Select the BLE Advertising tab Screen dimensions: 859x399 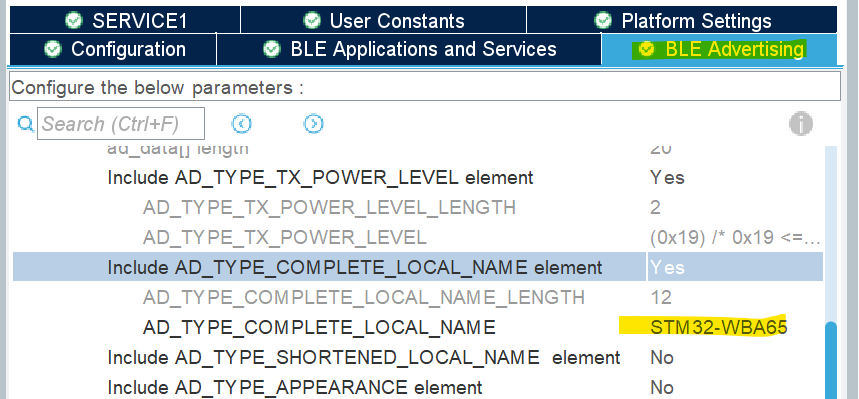click(719, 49)
